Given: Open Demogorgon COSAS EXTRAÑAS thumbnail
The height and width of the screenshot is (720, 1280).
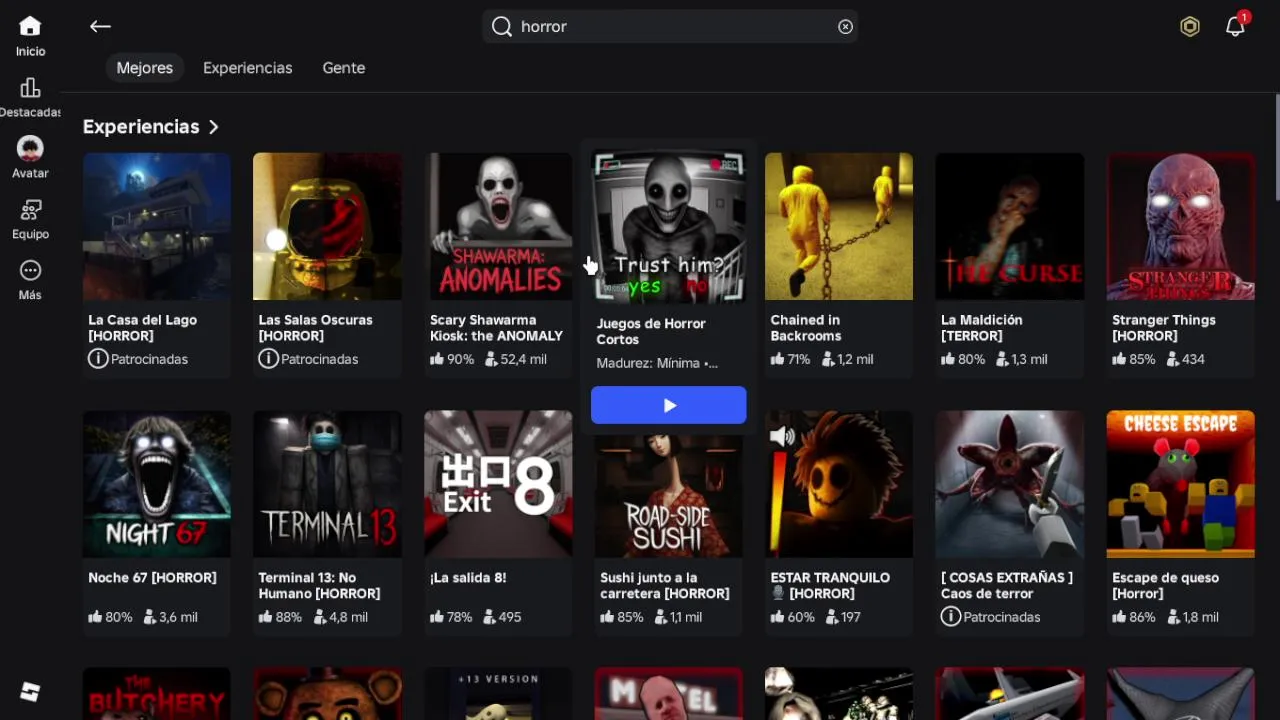Looking at the screenshot, I should (1009, 484).
